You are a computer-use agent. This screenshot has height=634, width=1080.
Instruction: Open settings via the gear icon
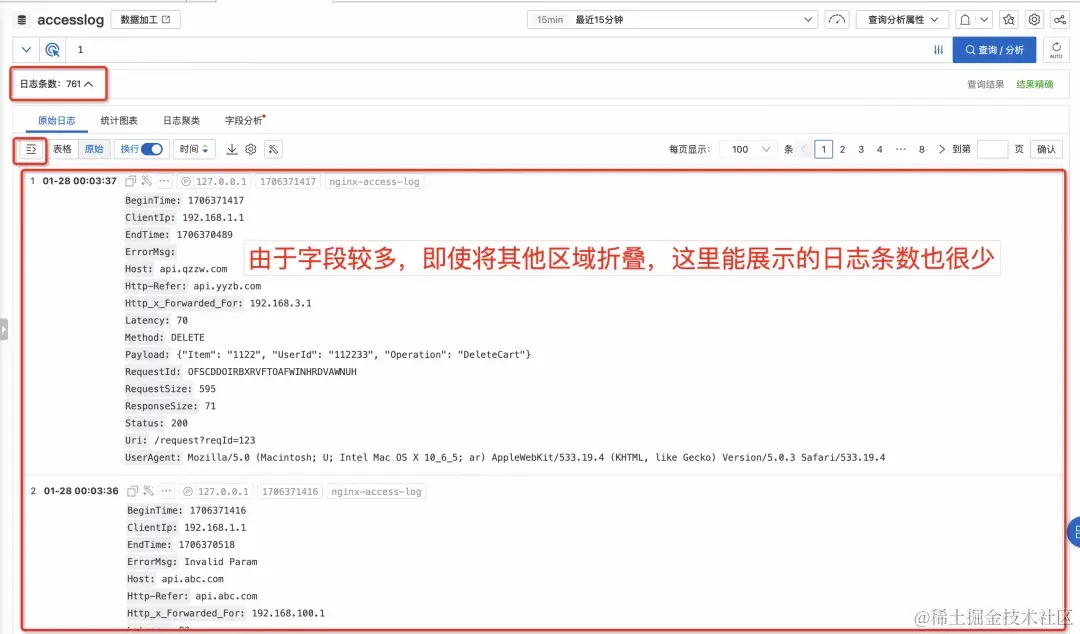pos(1034,19)
